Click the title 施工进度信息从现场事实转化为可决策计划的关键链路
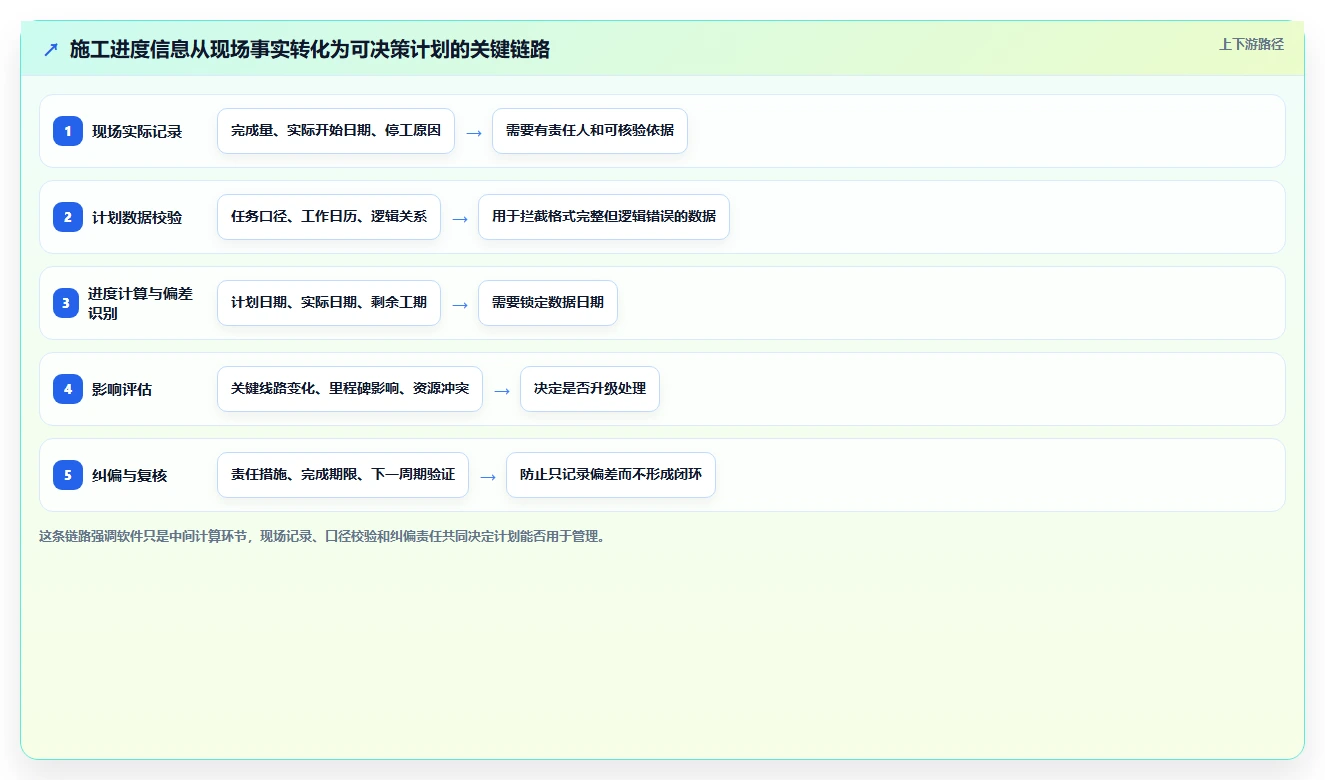Image resolution: width=1325 pixels, height=780 pixels. [310, 49]
